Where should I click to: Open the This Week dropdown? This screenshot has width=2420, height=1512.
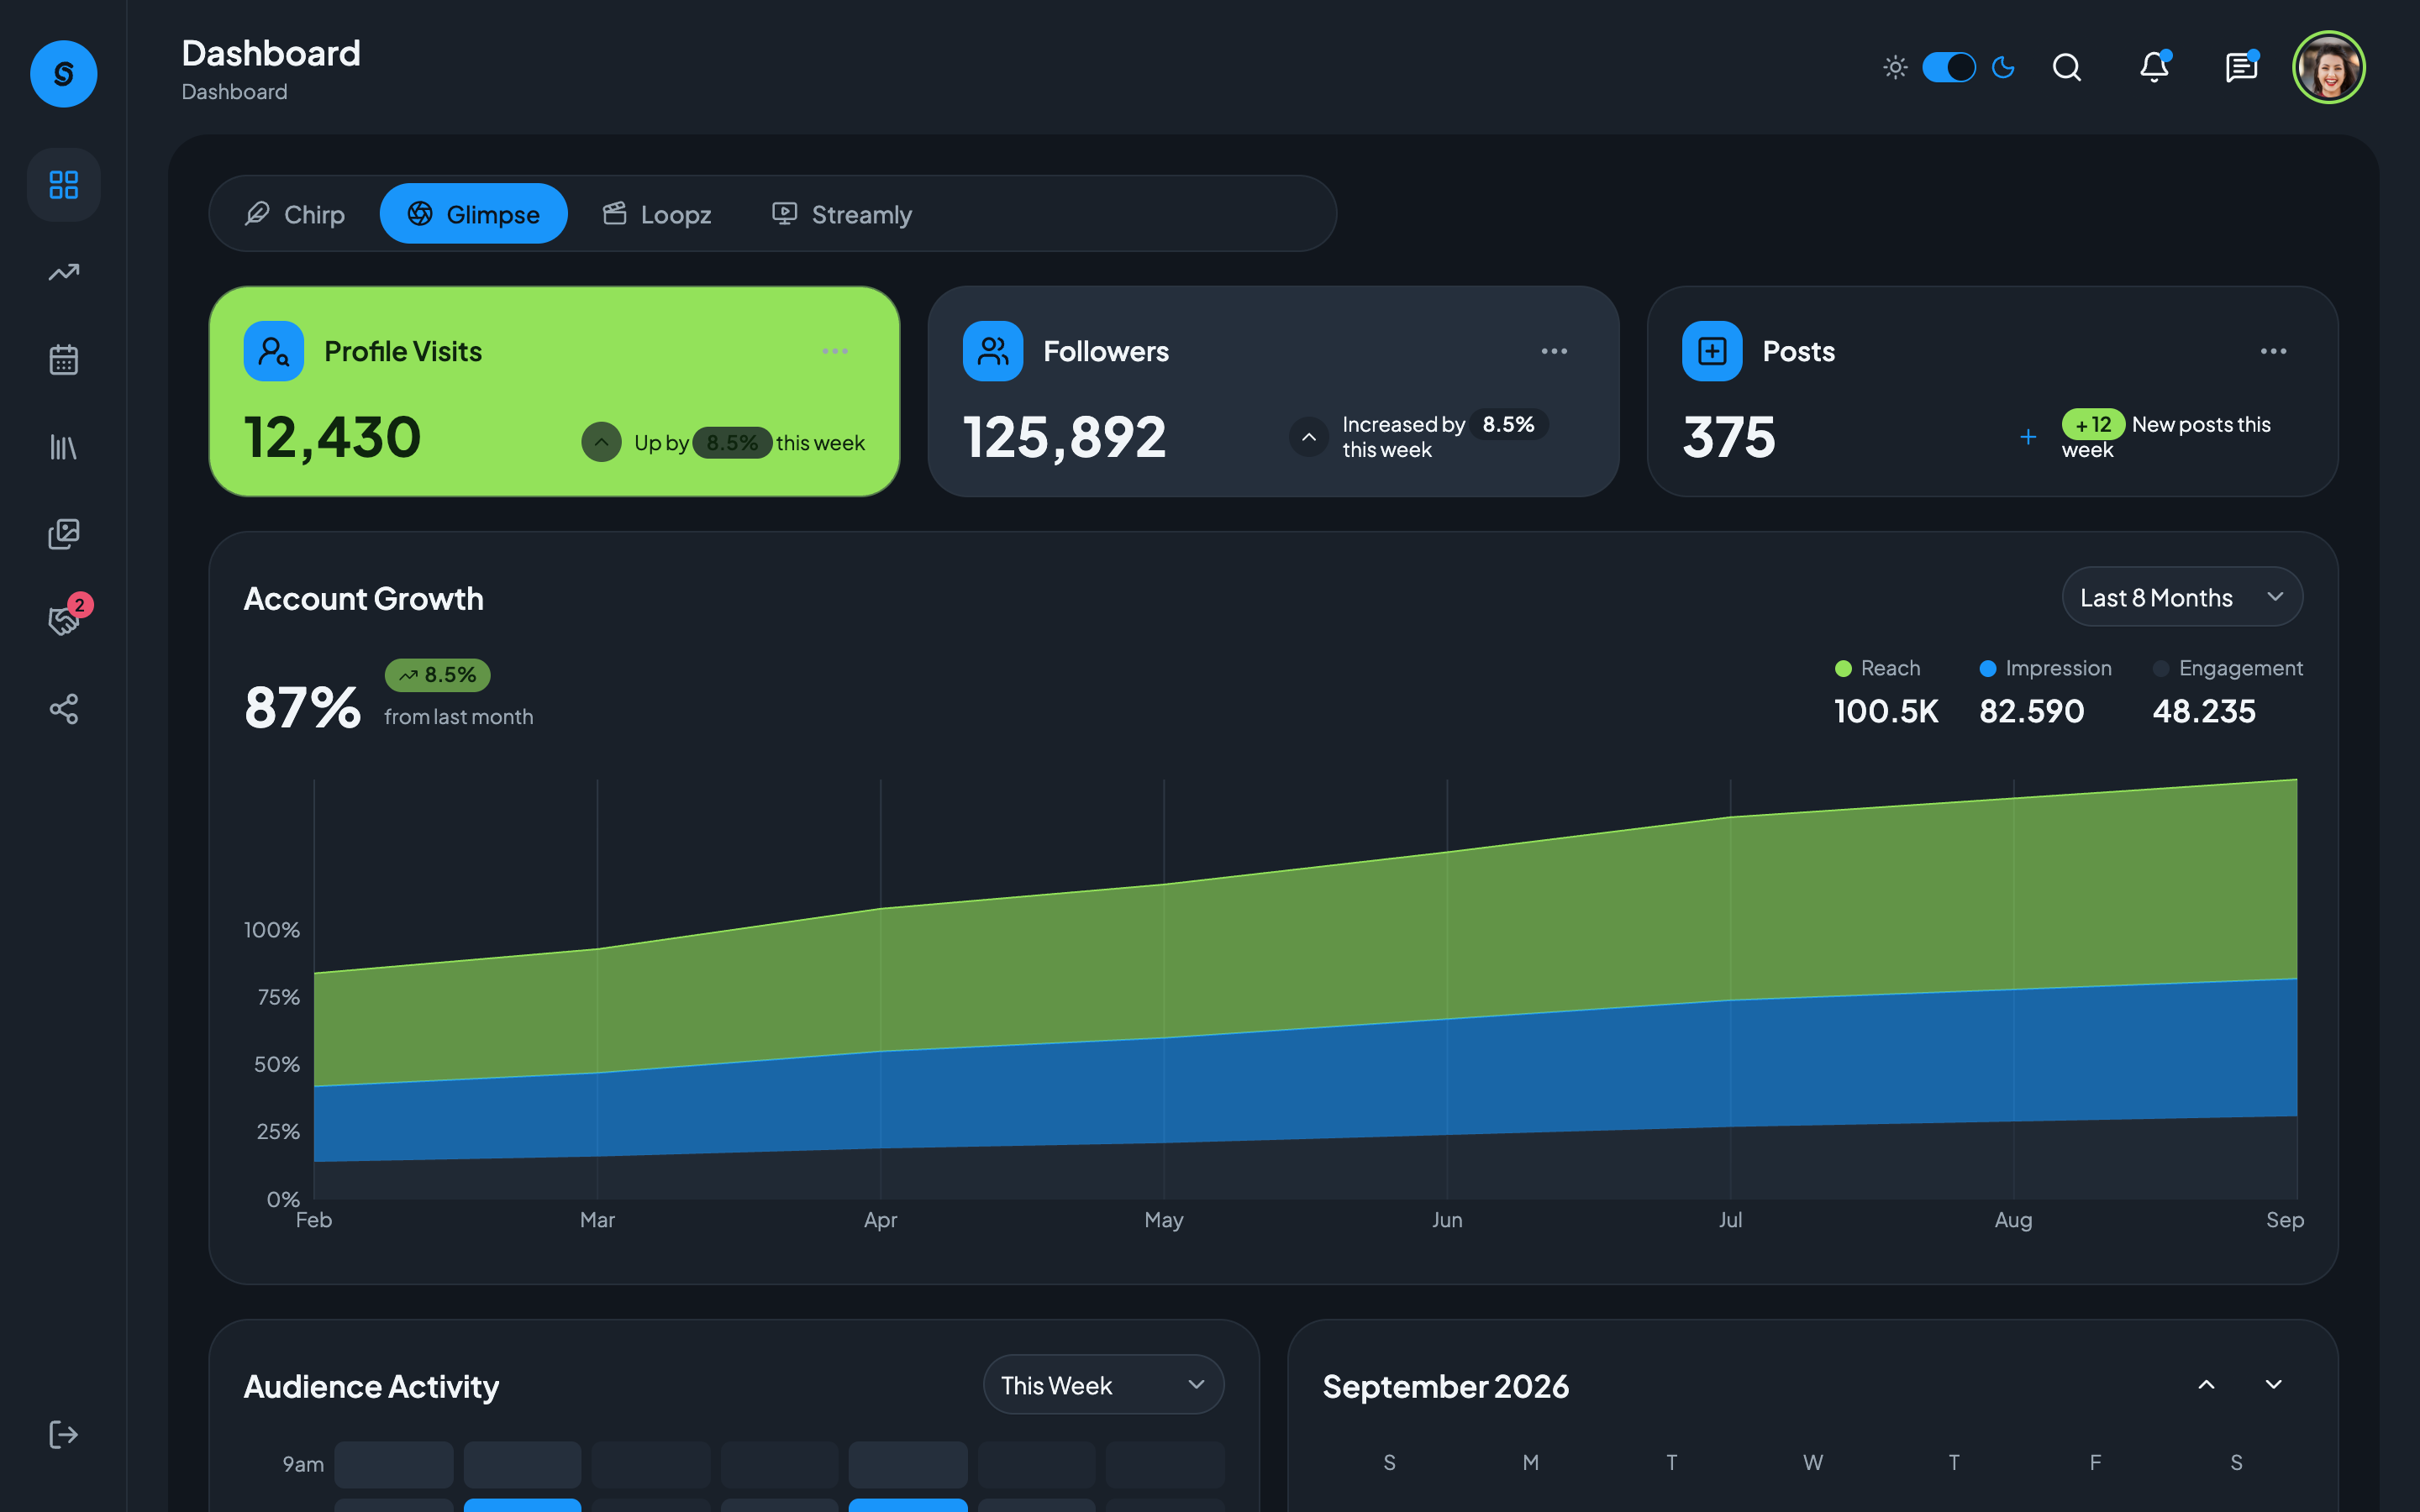click(1103, 1385)
